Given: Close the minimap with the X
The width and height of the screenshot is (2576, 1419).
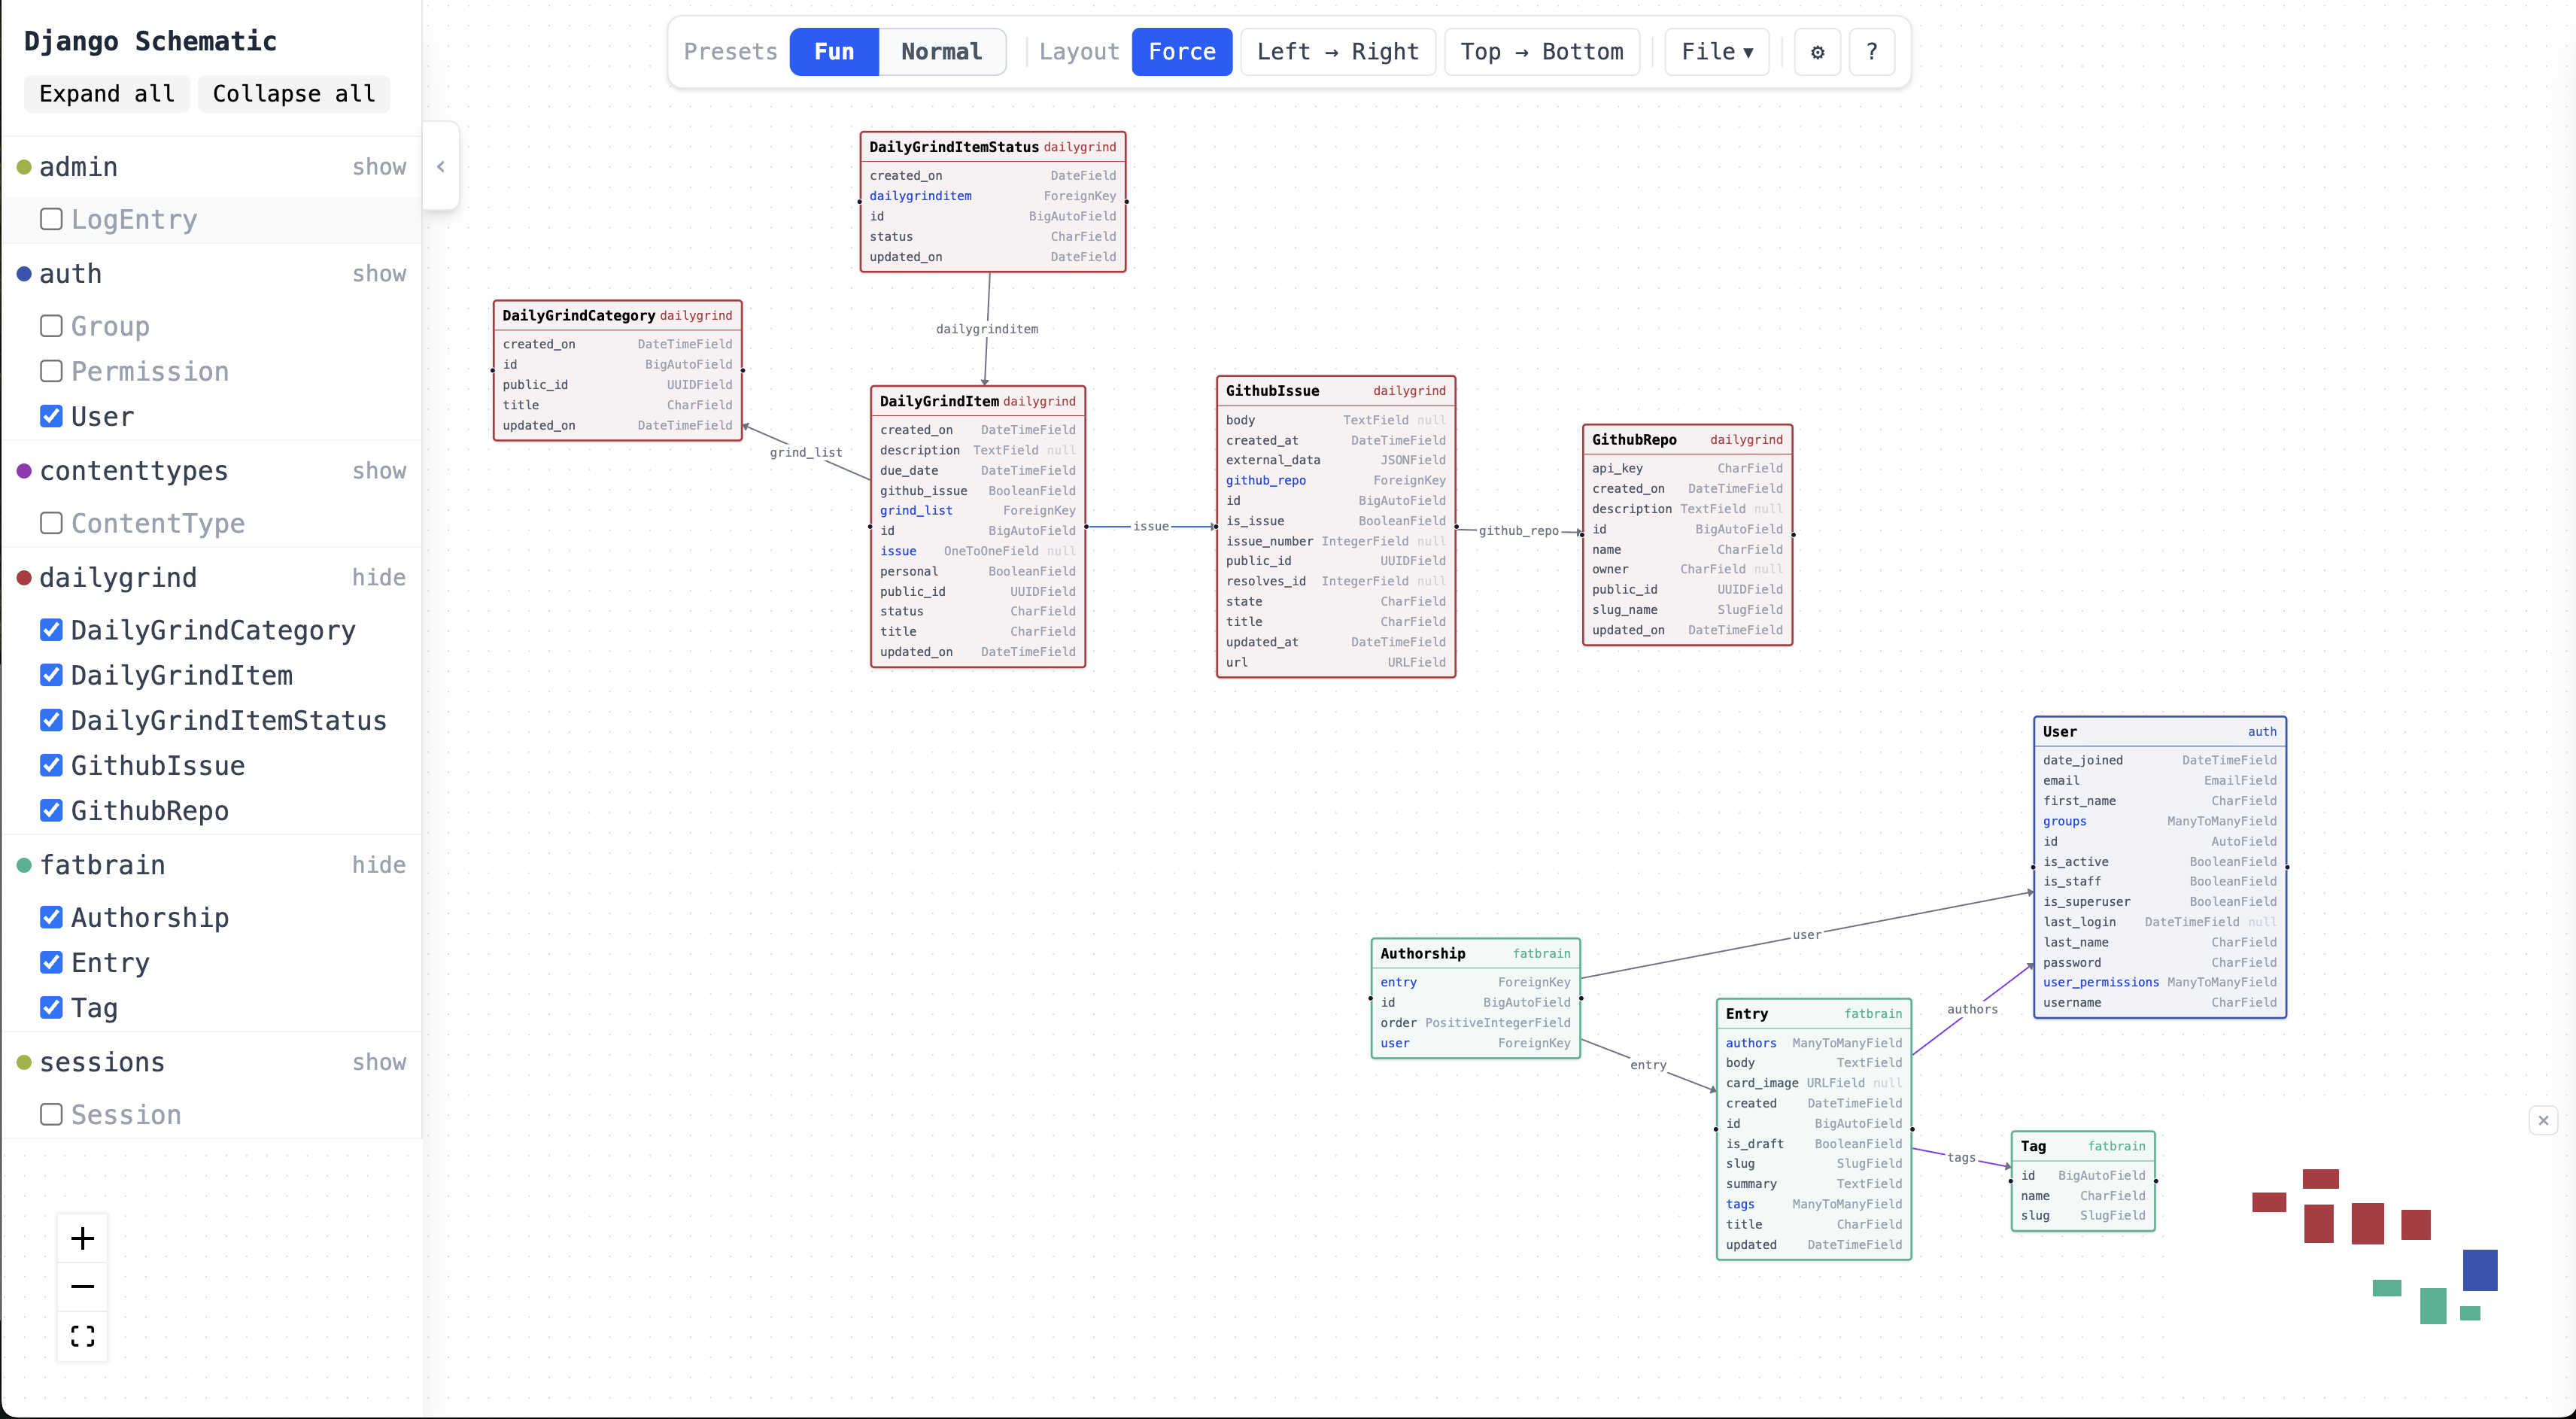Looking at the screenshot, I should [2543, 1120].
